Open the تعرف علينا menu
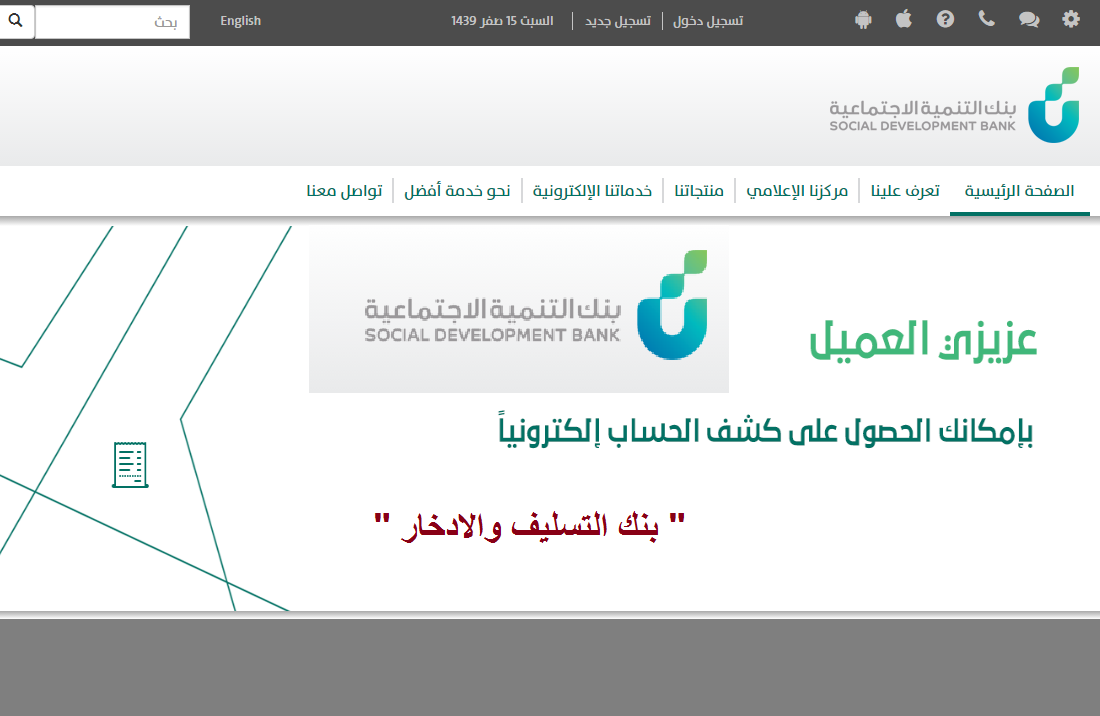The image size is (1100, 716). click(905, 191)
